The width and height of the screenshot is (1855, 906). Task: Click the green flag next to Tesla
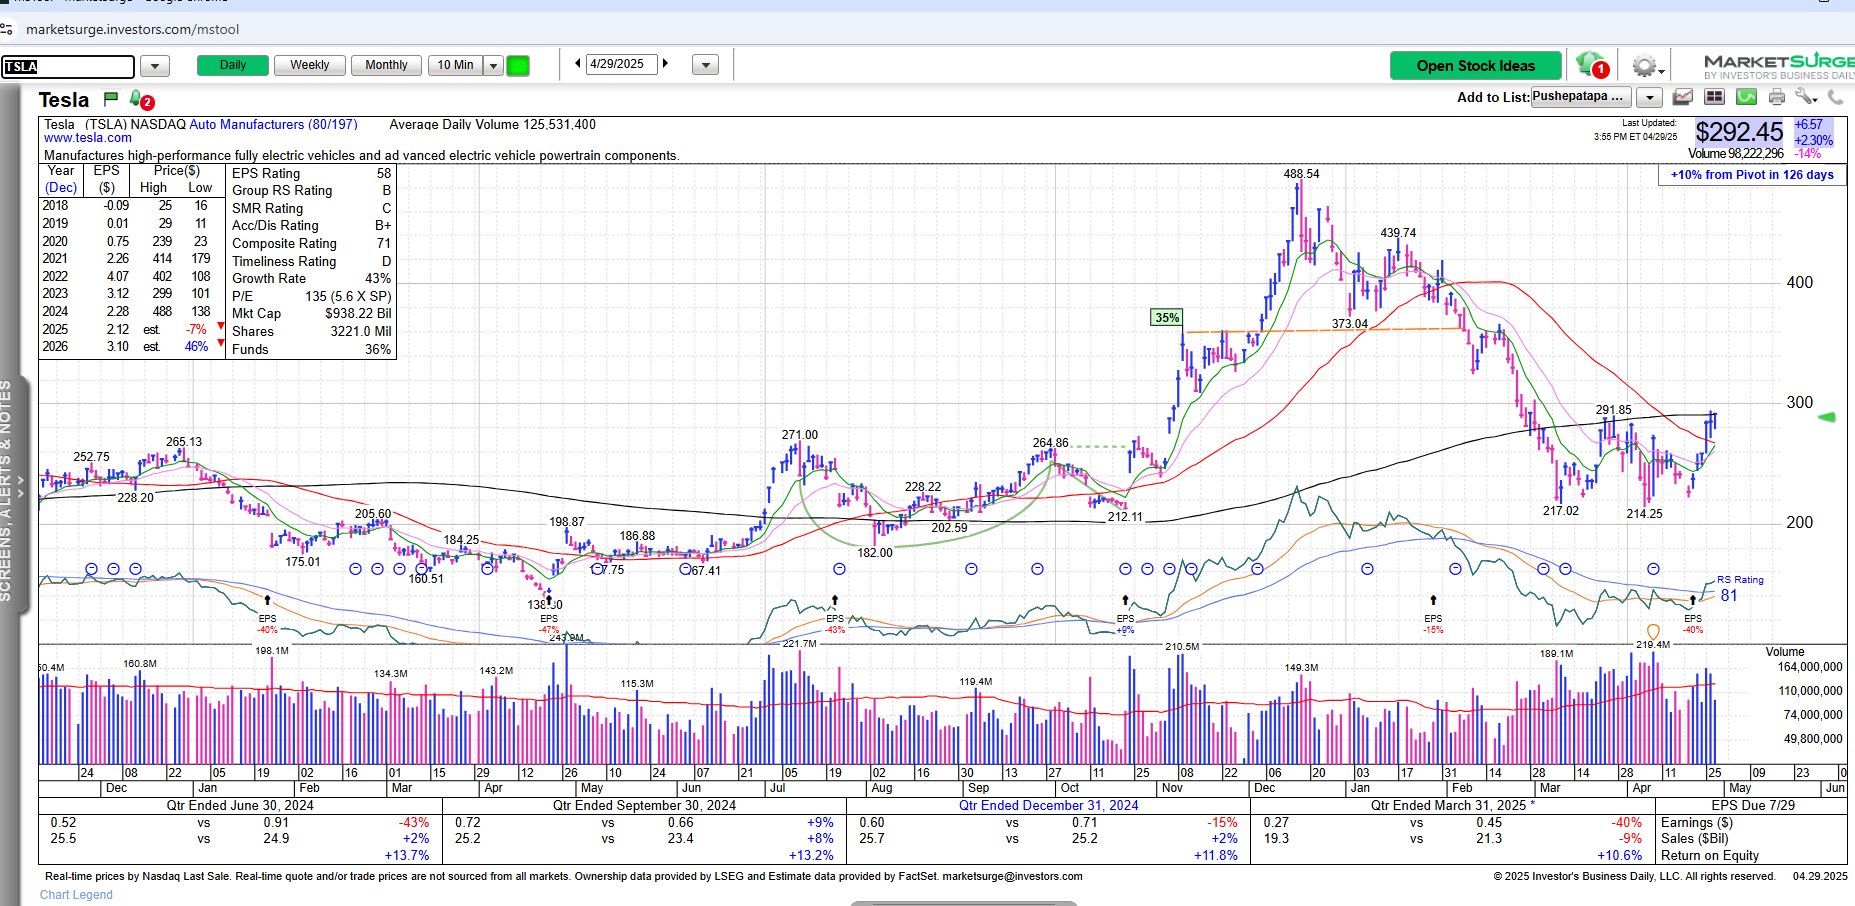coord(111,98)
